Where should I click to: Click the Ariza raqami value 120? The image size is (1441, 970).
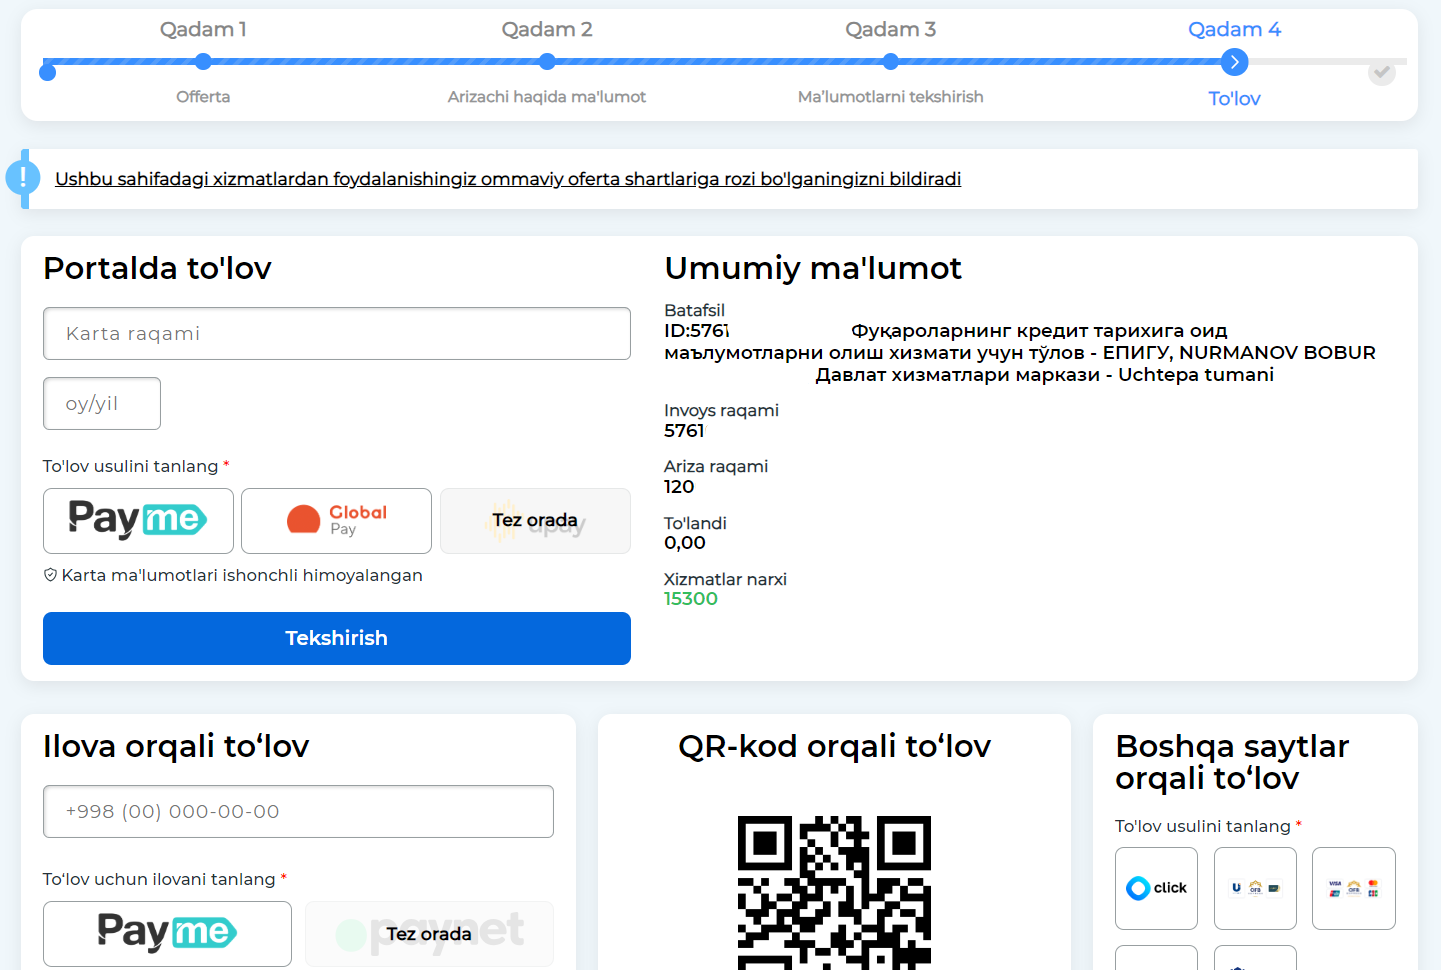click(679, 487)
